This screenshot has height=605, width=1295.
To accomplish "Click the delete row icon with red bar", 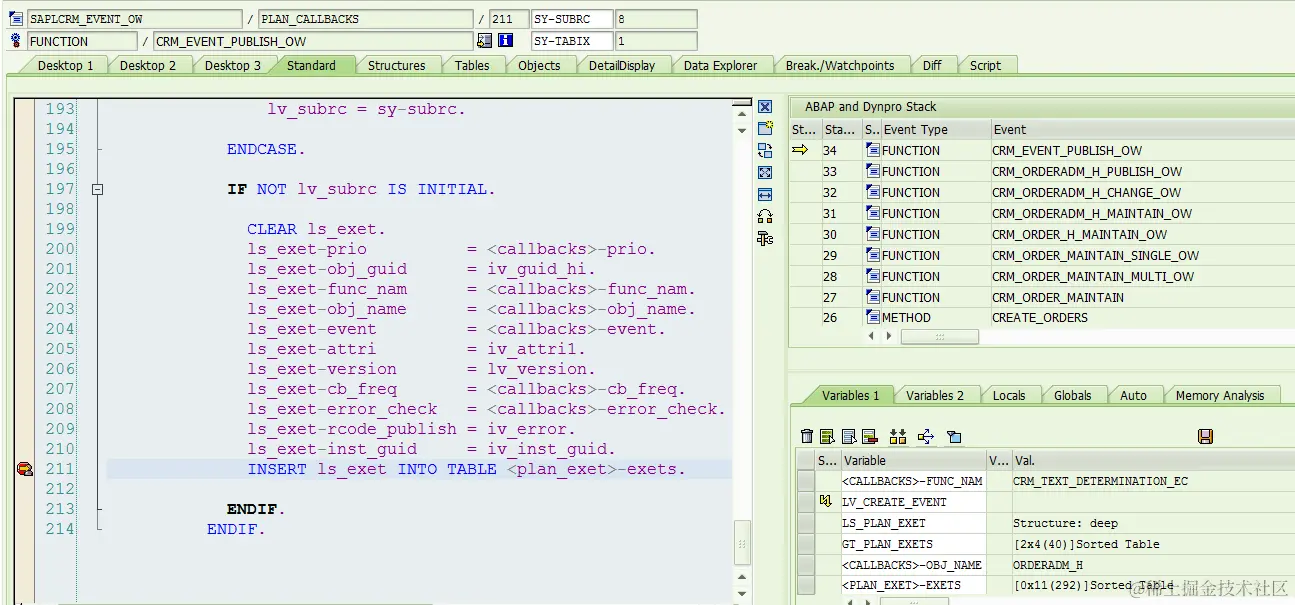I will click(x=869, y=436).
